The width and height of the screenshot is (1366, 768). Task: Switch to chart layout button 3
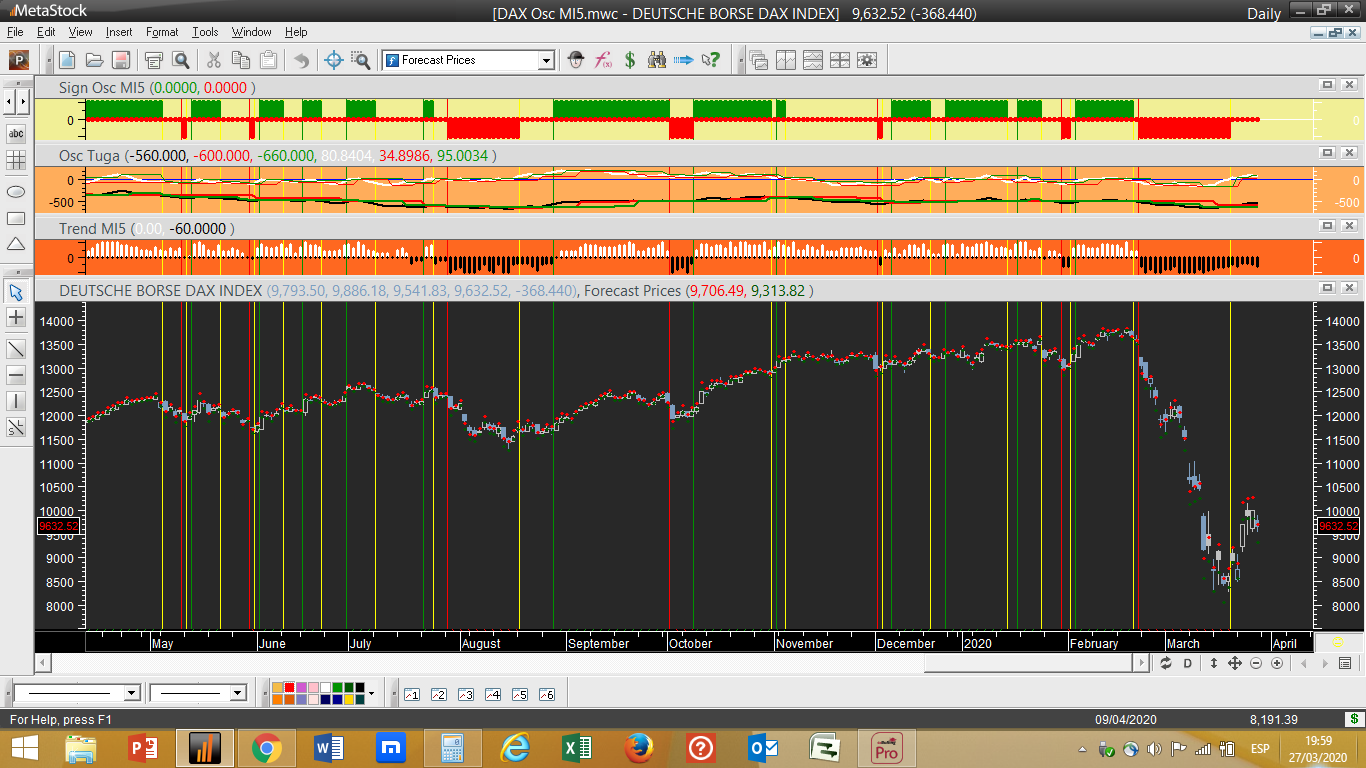point(465,694)
